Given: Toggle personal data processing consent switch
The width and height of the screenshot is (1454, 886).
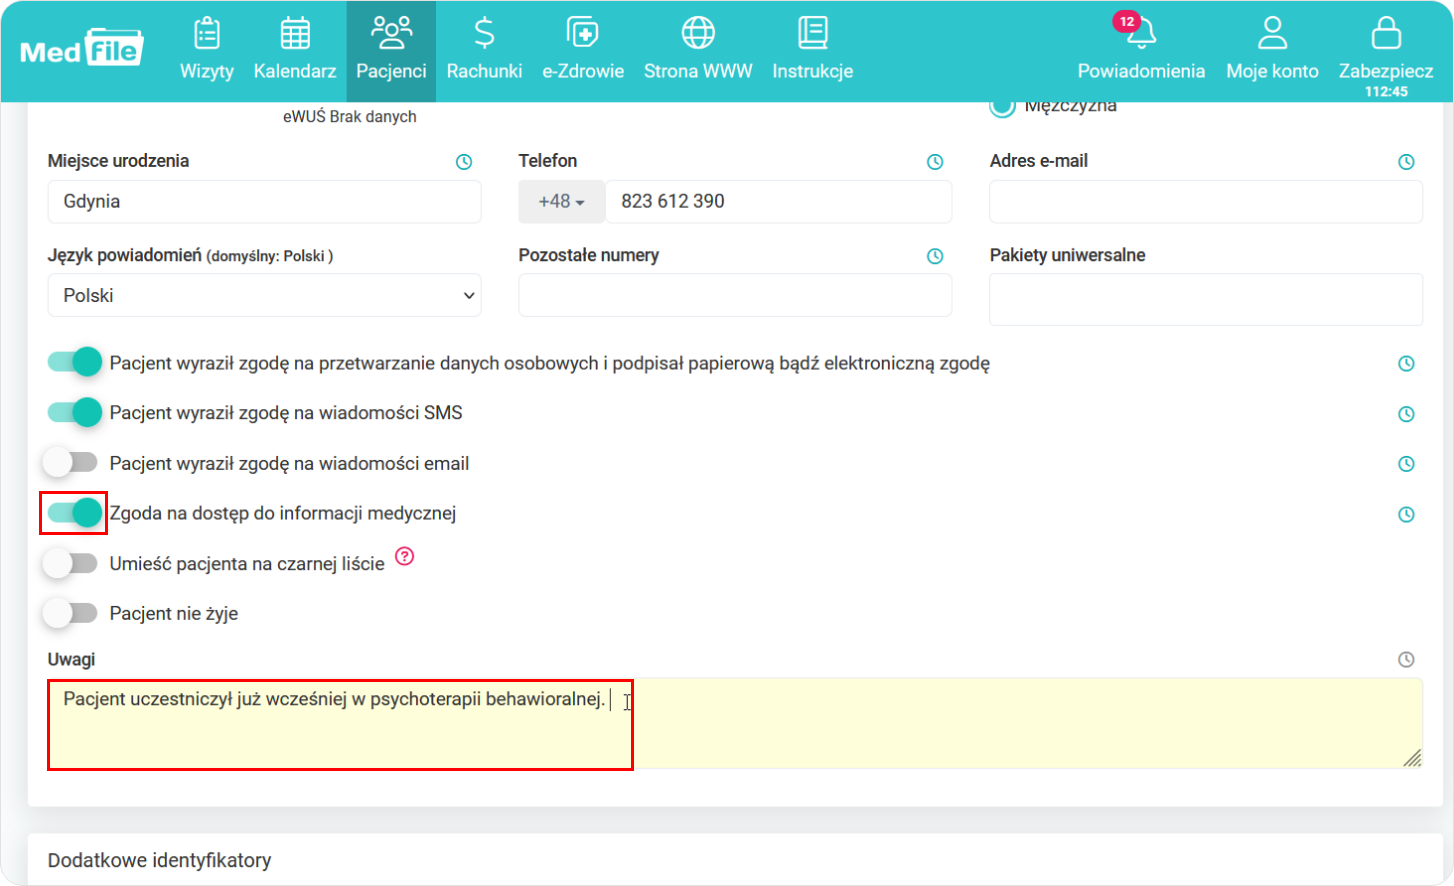Looking at the screenshot, I should tap(74, 362).
